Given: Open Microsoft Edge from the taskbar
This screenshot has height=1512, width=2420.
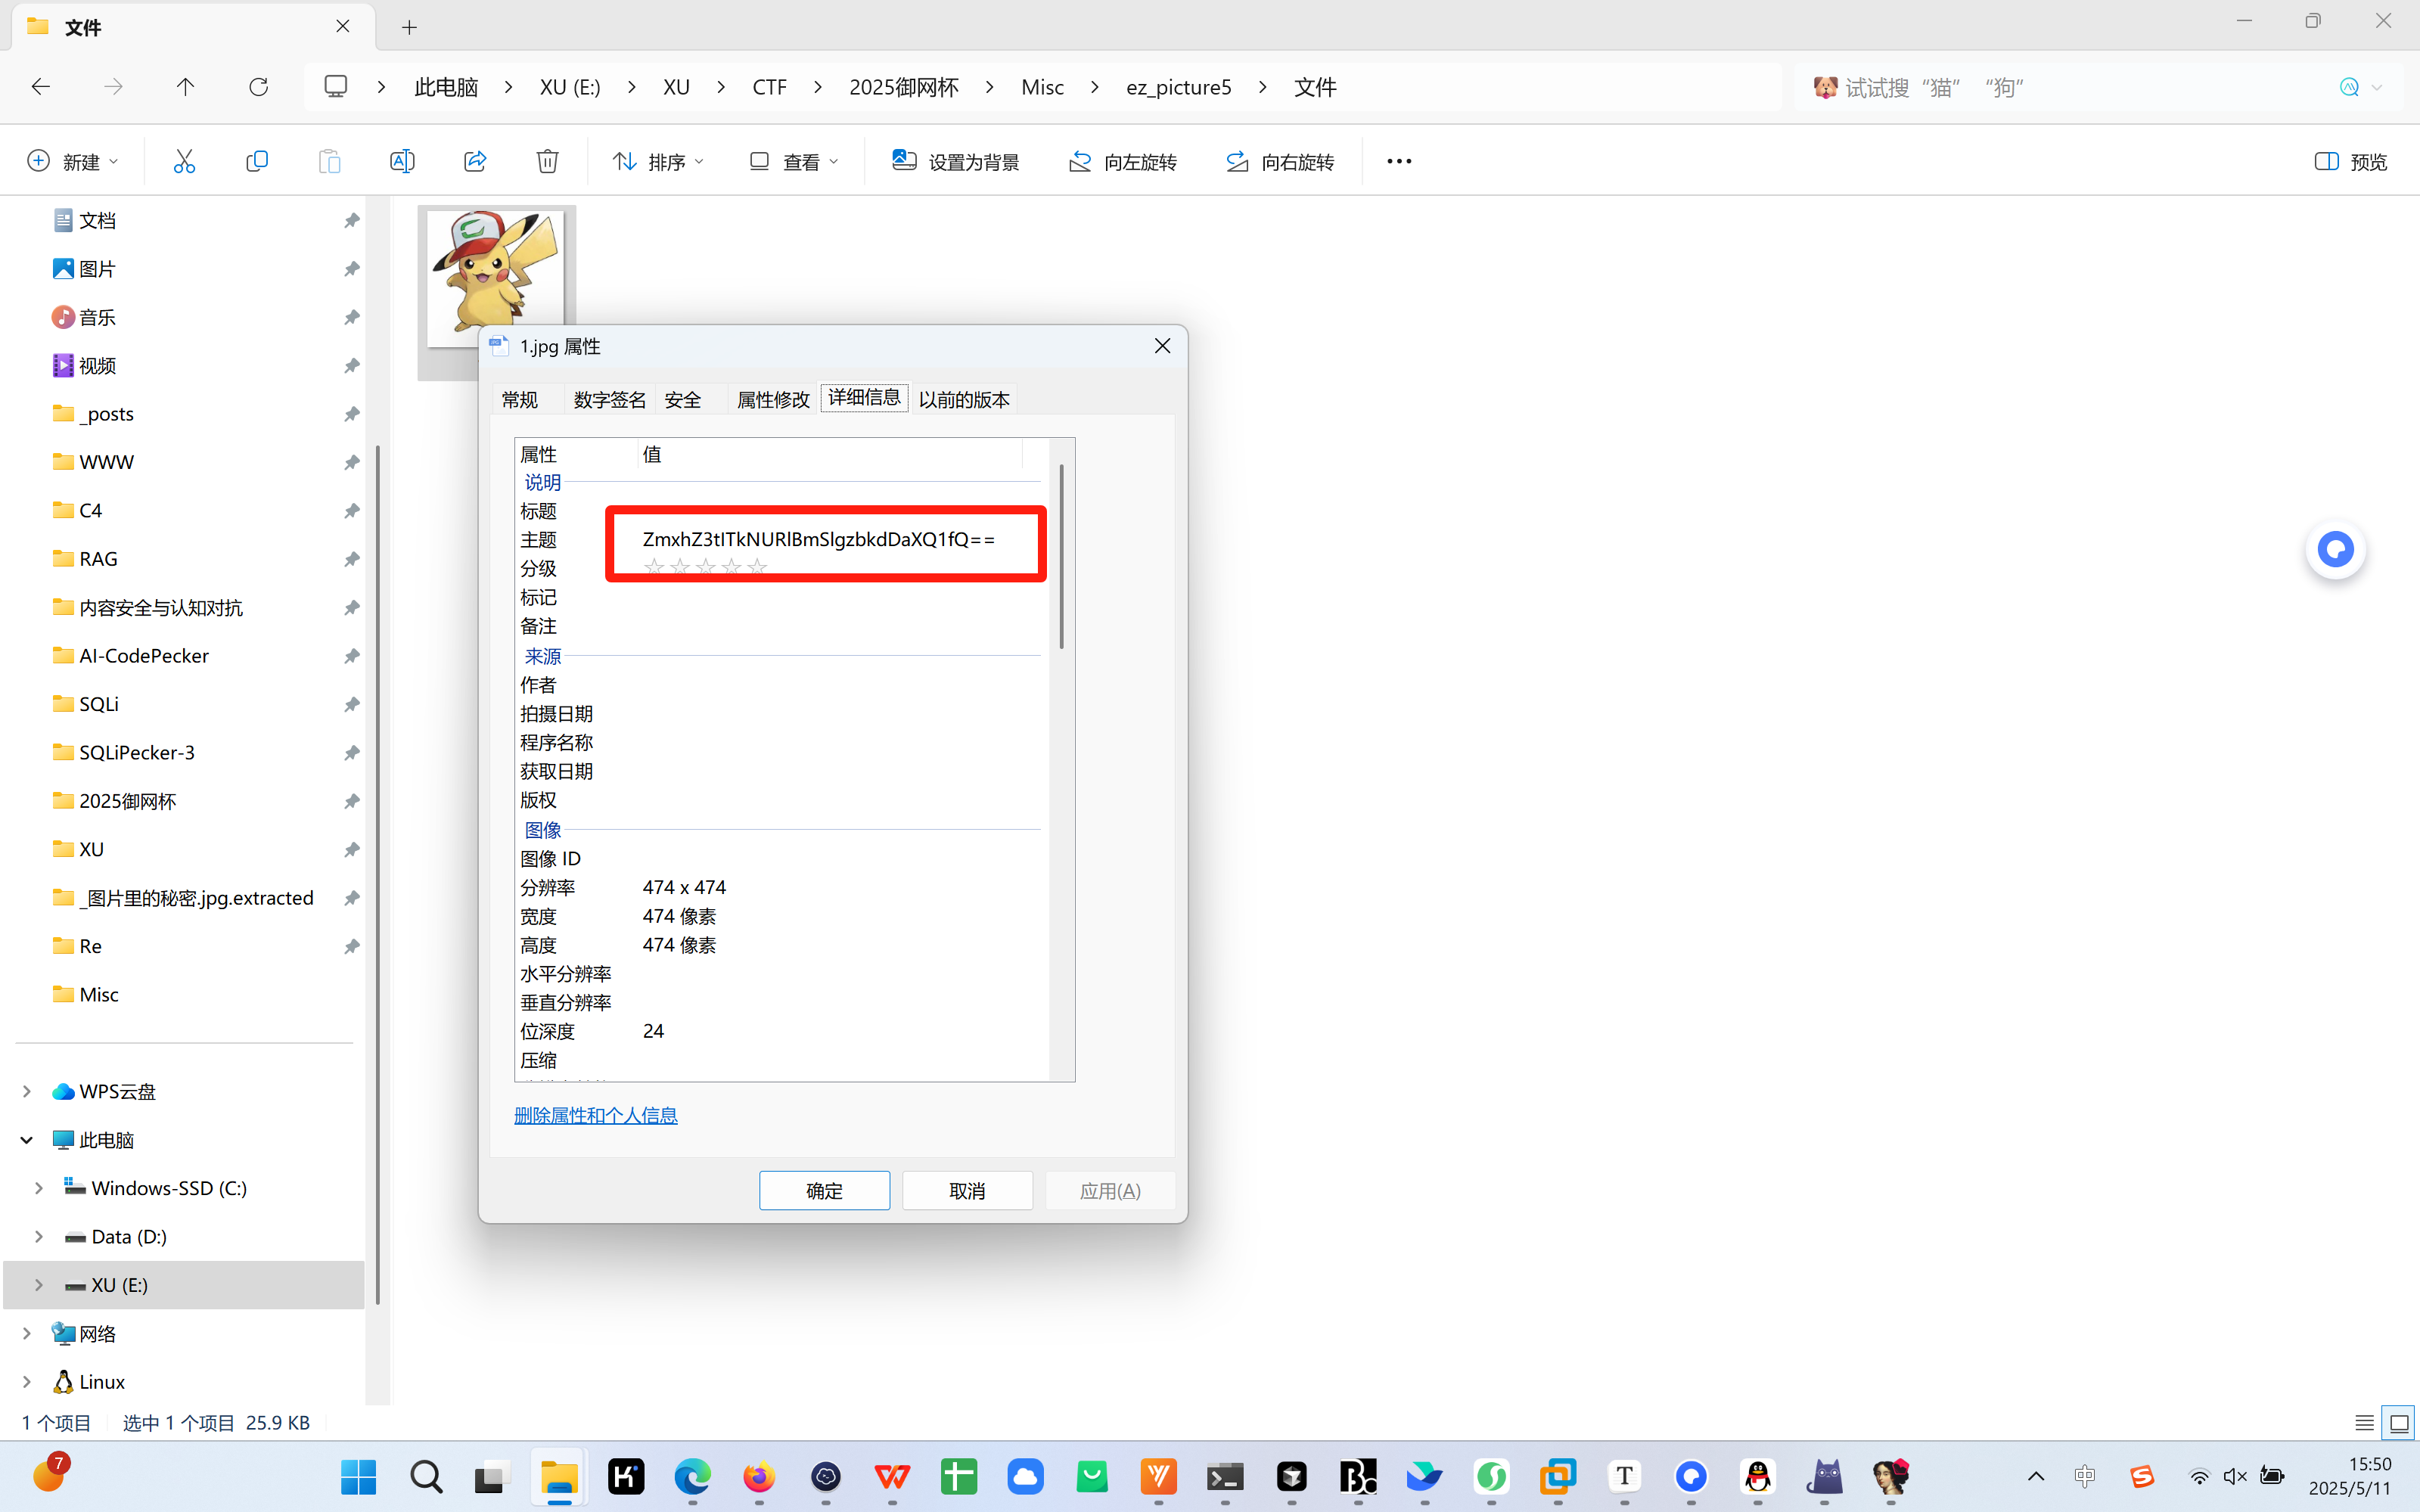Looking at the screenshot, I should pyautogui.click(x=692, y=1476).
